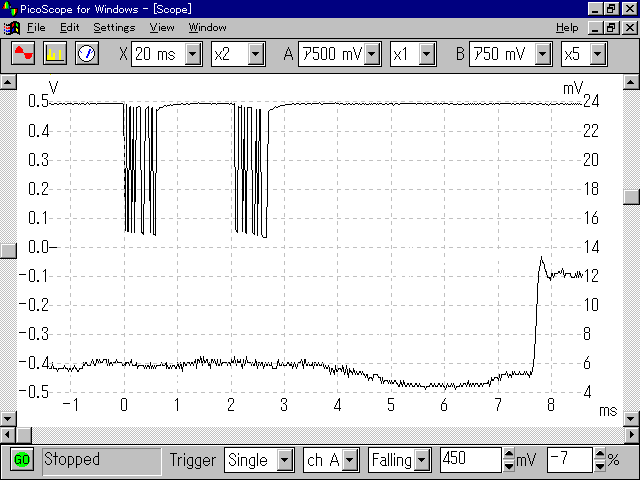Open the Window menu
This screenshot has height=480, width=640.
point(207,28)
